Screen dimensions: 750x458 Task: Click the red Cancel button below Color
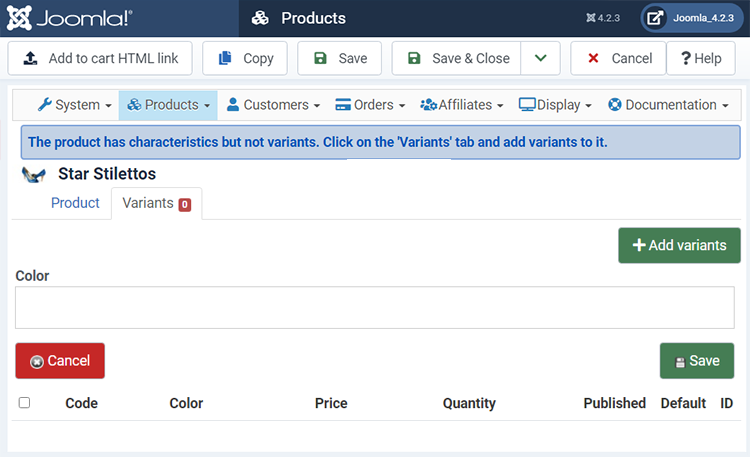click(60, 360)
